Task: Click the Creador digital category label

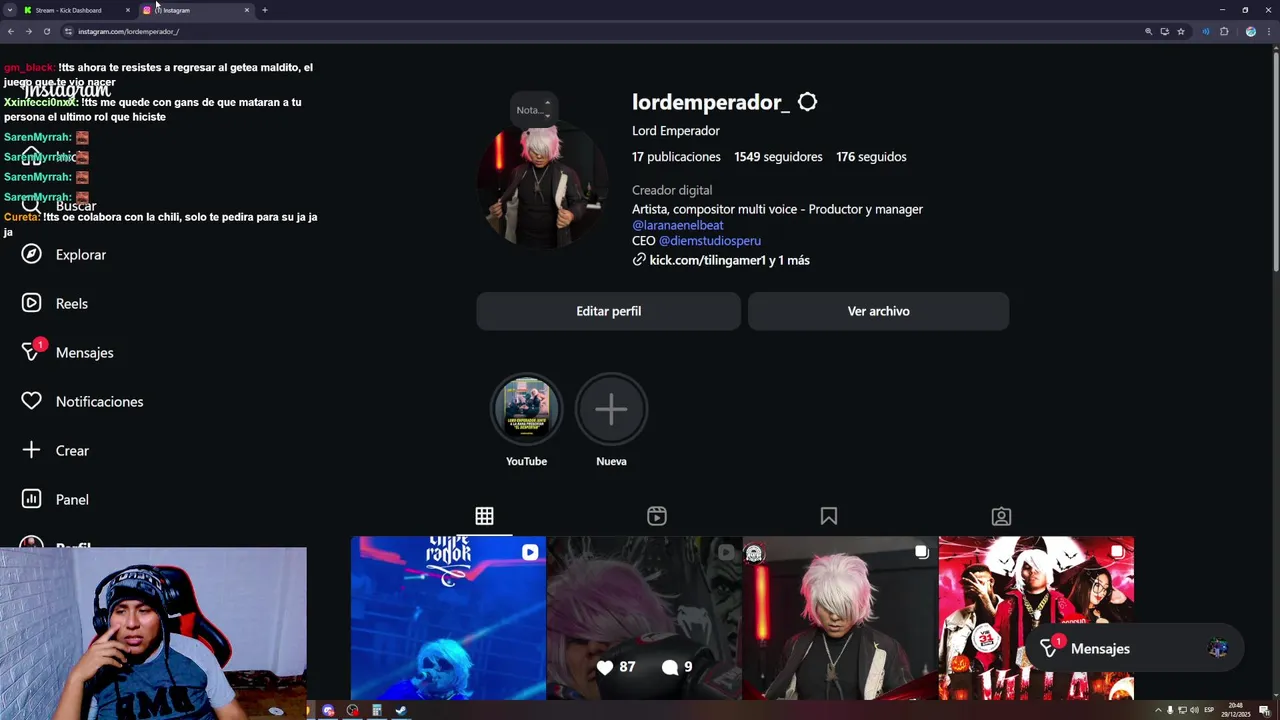Action: (672, 190)
